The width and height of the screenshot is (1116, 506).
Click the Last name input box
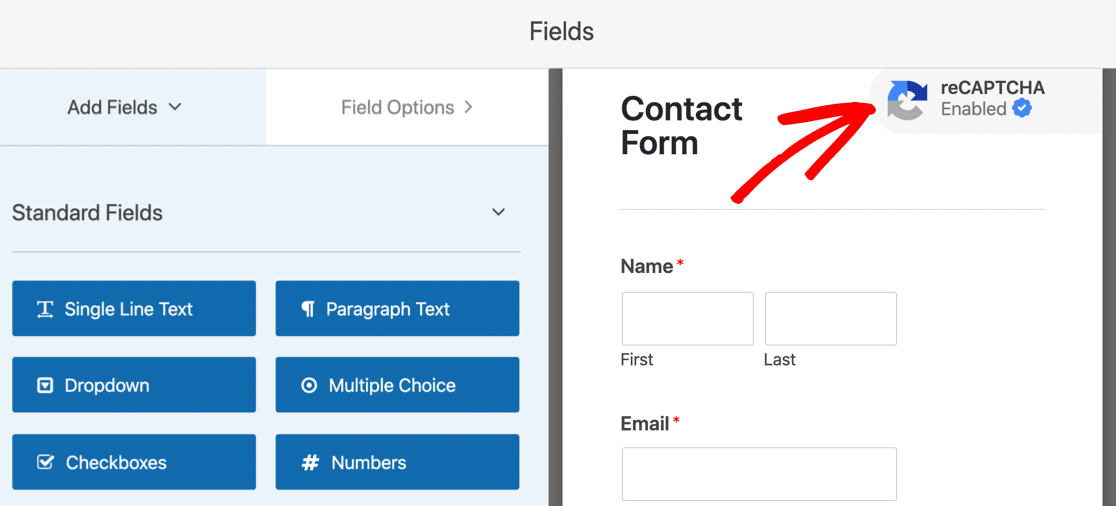point(830,319)
